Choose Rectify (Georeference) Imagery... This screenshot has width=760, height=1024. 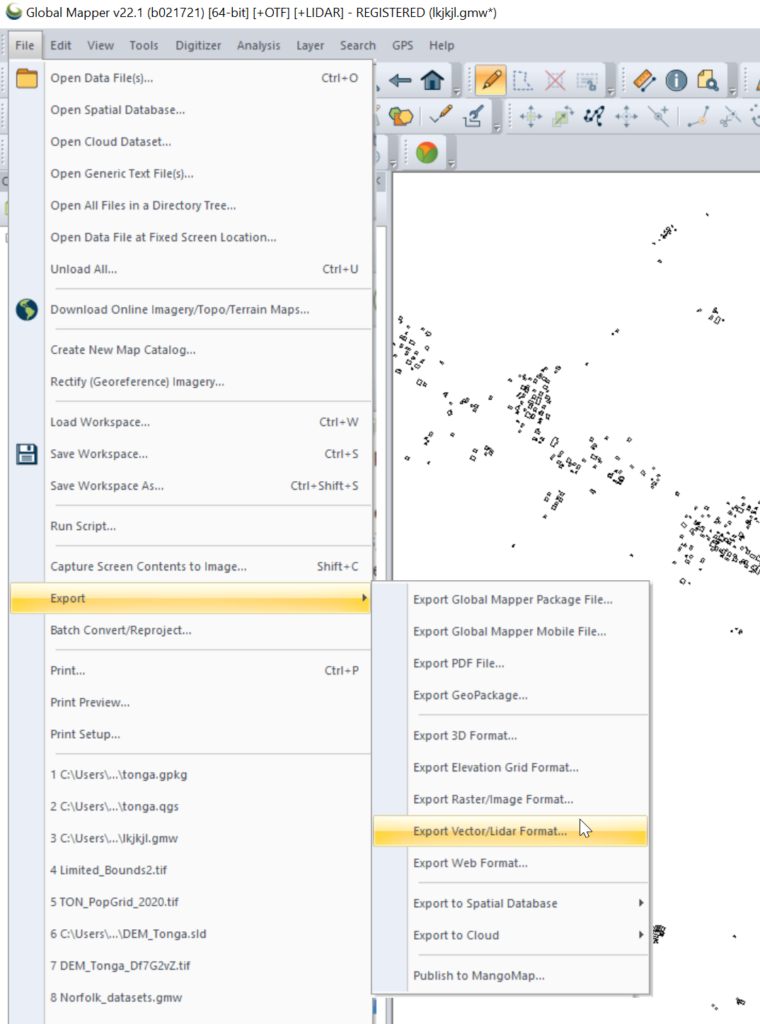tap(191, 382)
